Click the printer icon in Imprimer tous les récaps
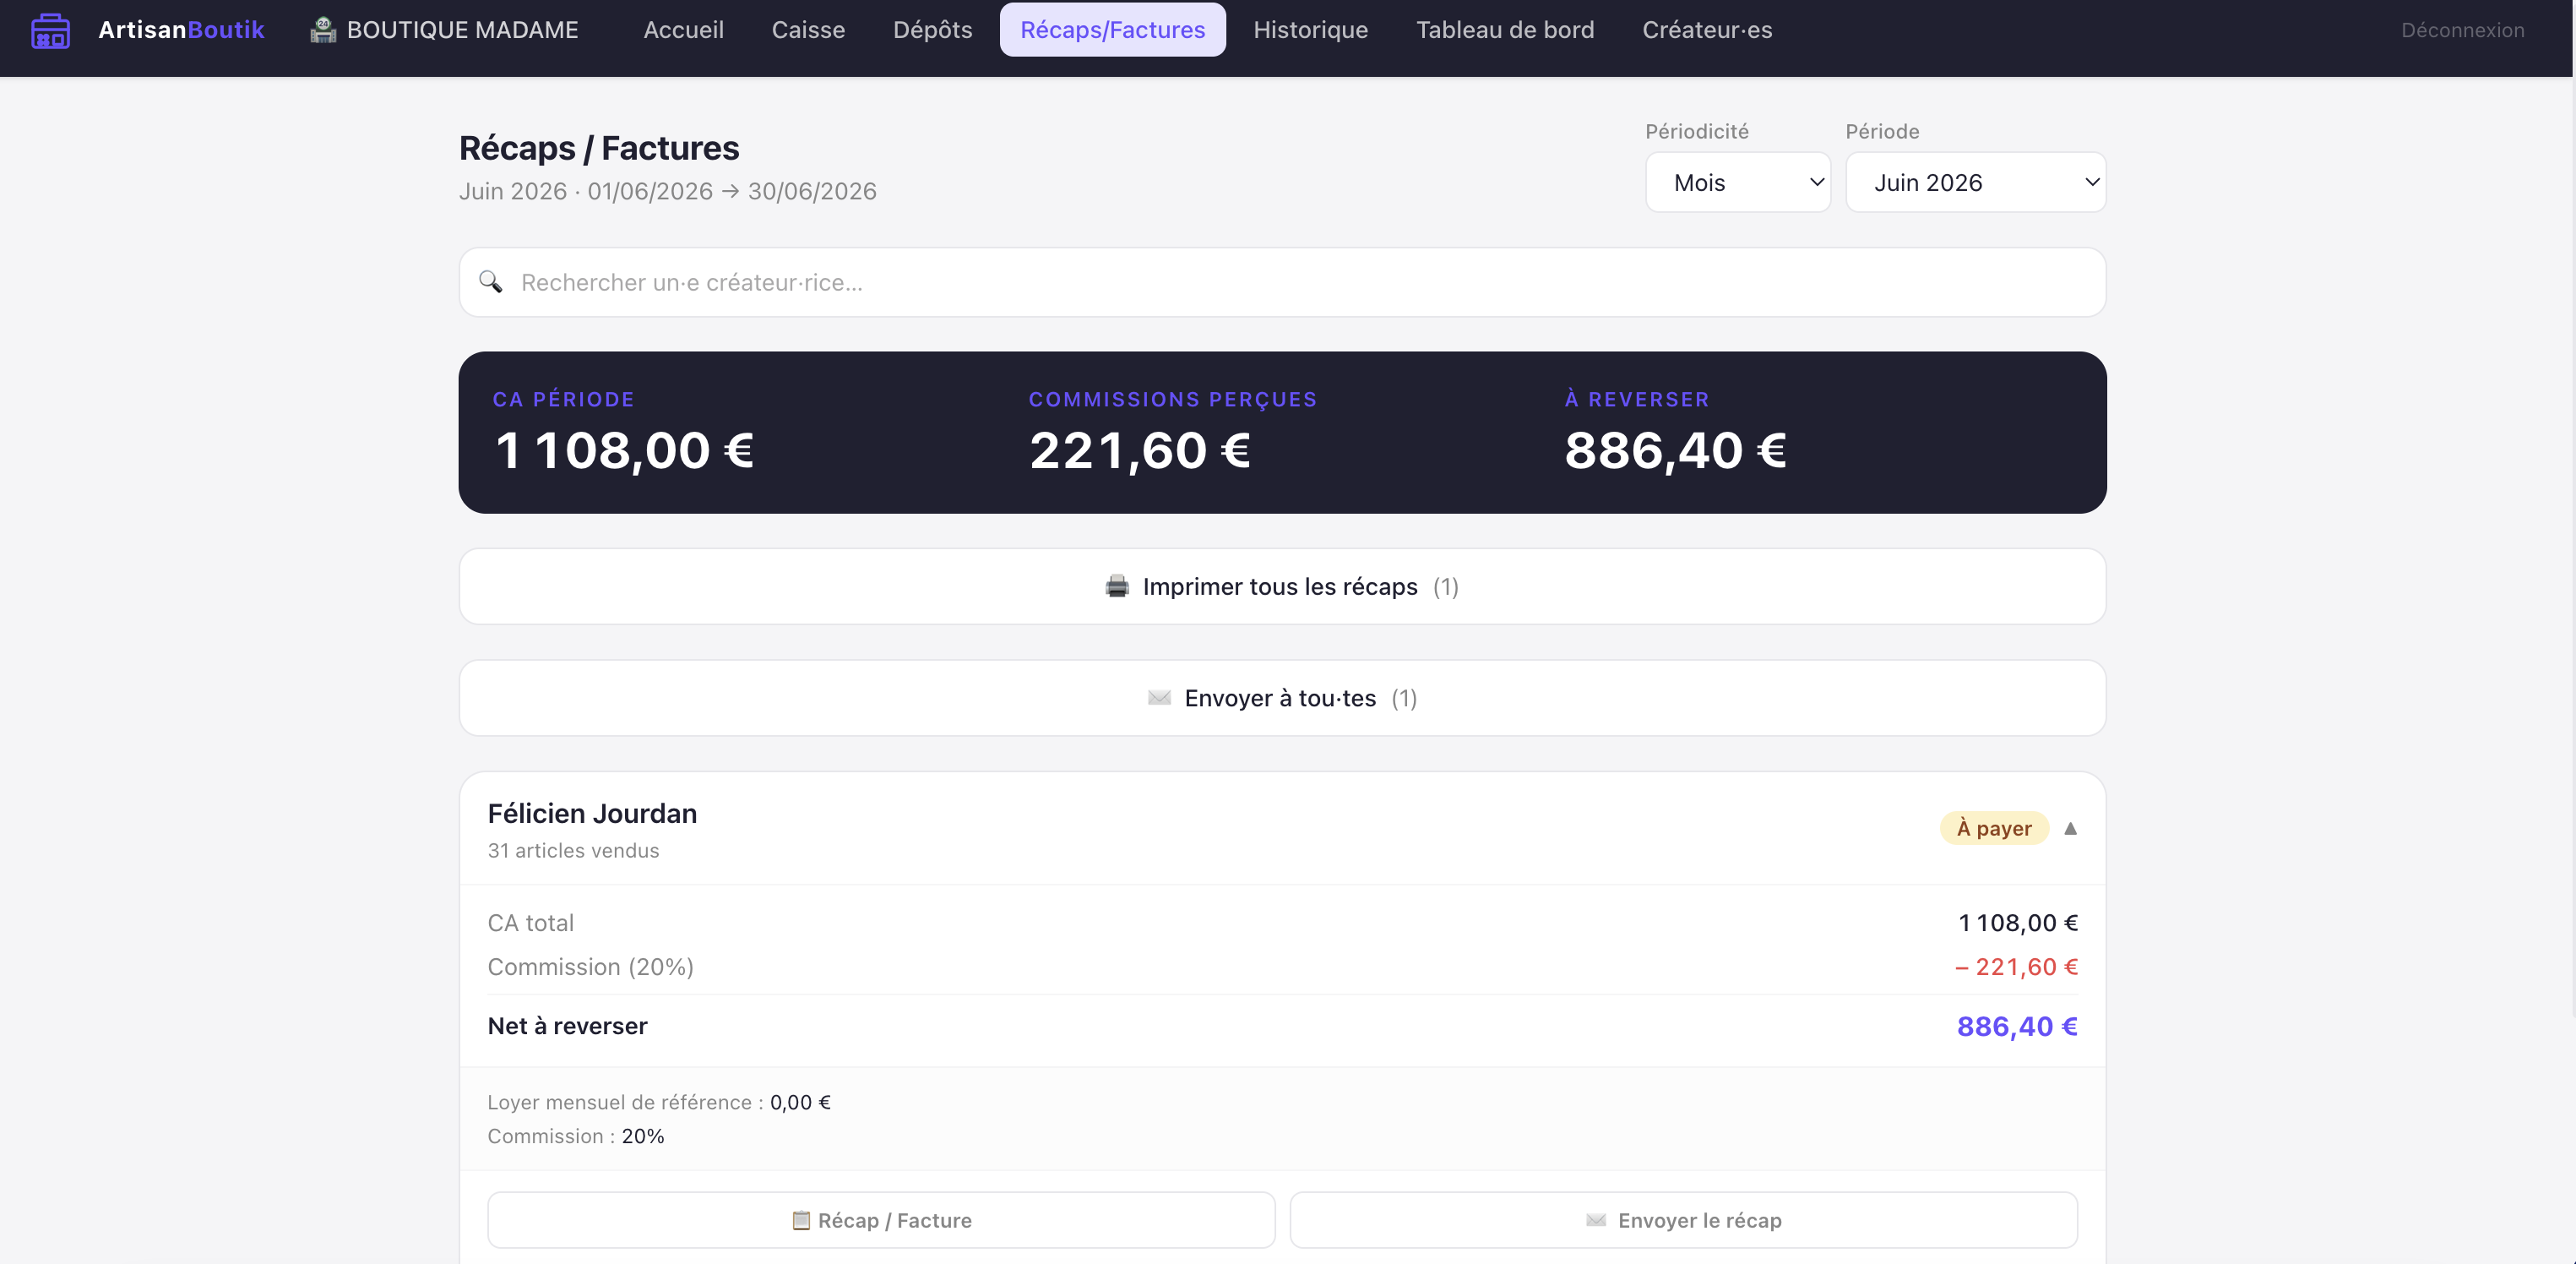This screenshot has height=1264, width=2576. 1117,586
